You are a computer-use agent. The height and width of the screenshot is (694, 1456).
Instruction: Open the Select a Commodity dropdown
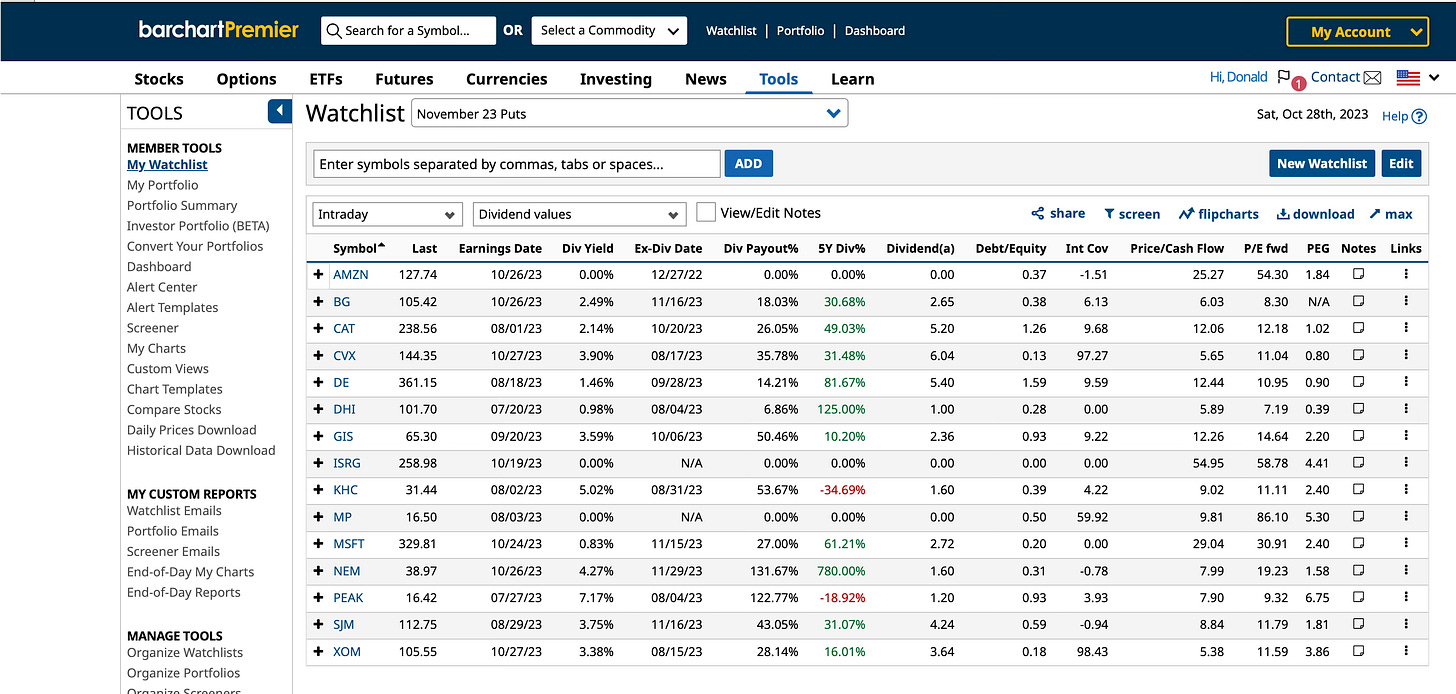click(609, 30)
